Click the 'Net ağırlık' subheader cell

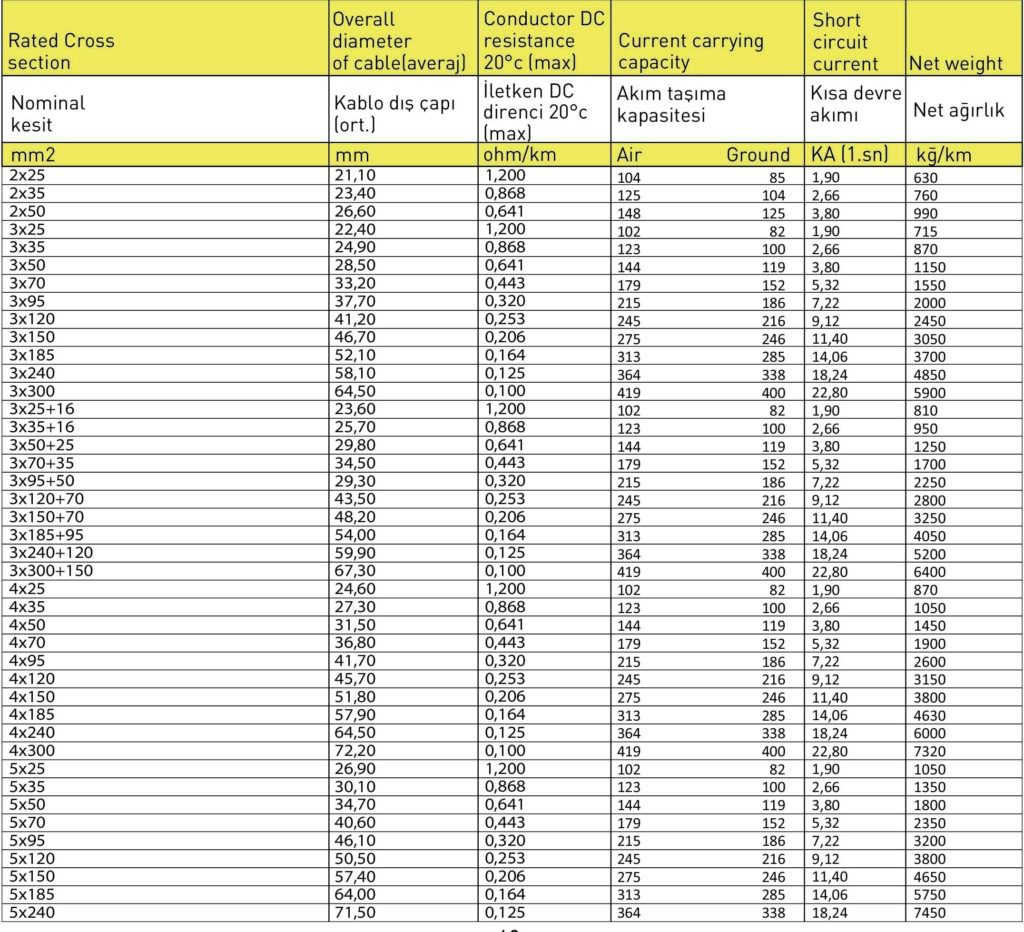click(x=958, y=110)
